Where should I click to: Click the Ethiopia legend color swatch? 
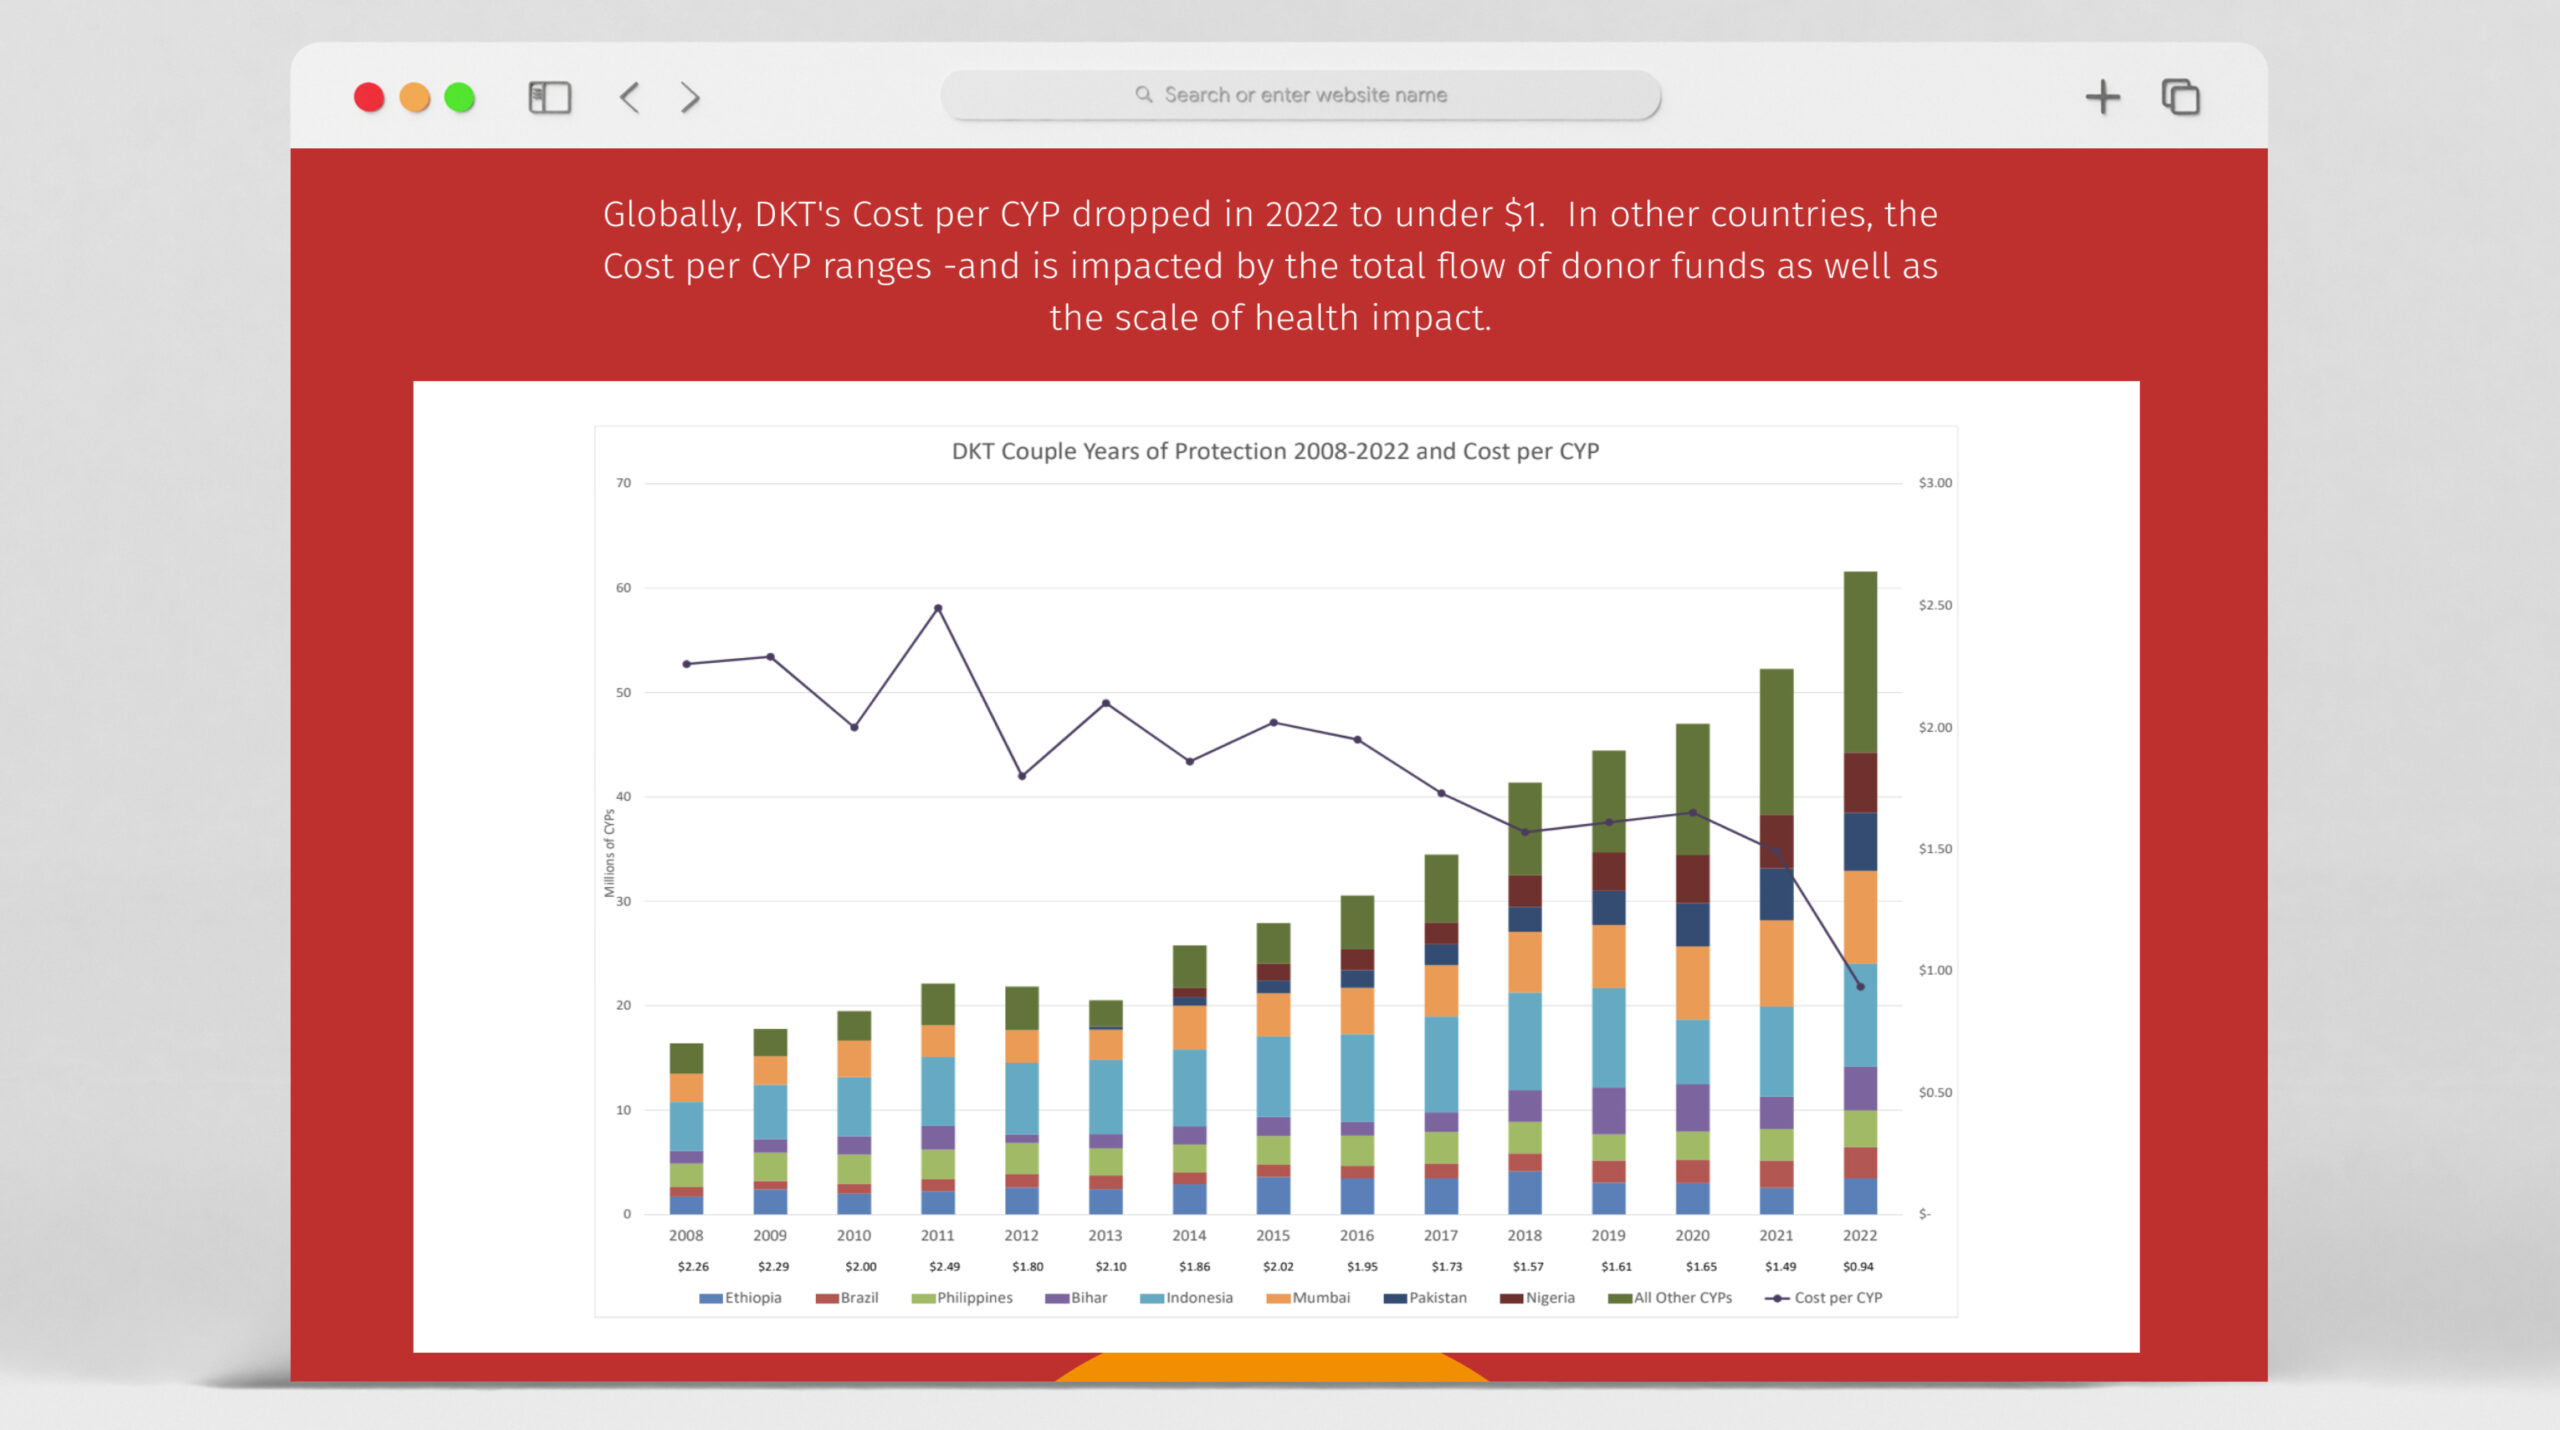(x=710, y=1298)
